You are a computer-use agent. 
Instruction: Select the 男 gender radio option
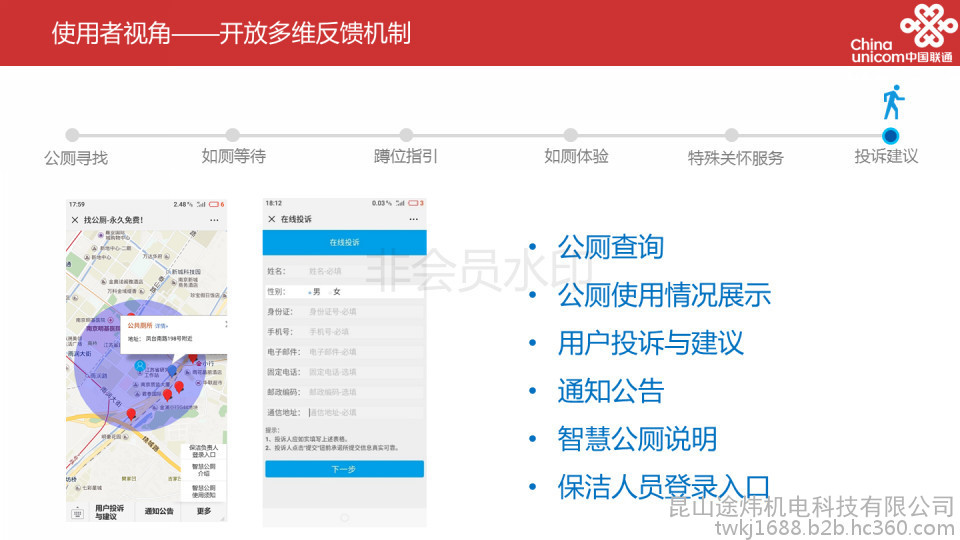[x=313, y=292]
